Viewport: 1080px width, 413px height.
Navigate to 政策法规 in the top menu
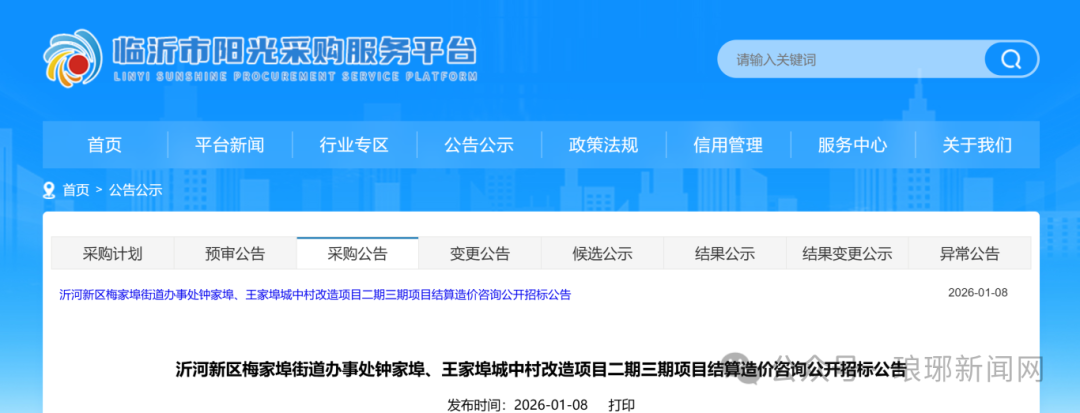click(x=603, y=145)
